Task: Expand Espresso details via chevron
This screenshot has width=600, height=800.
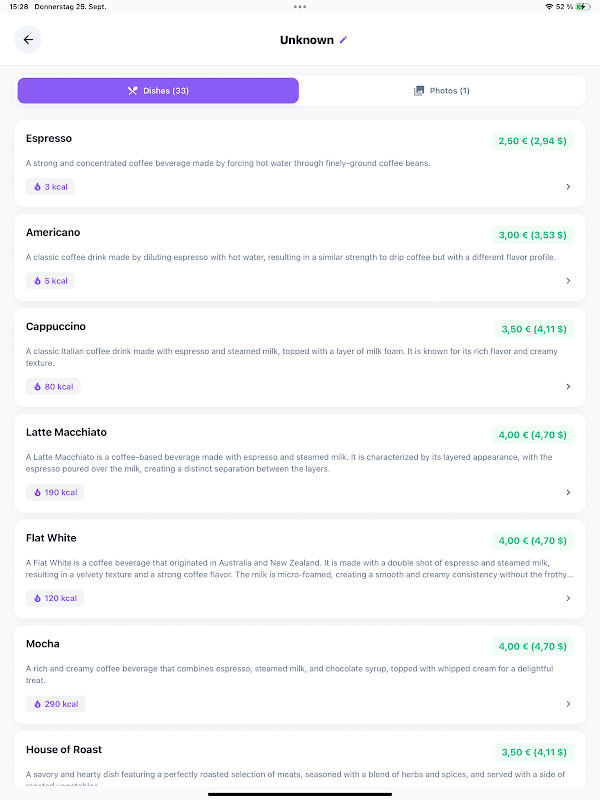Action: coord(568,187)
